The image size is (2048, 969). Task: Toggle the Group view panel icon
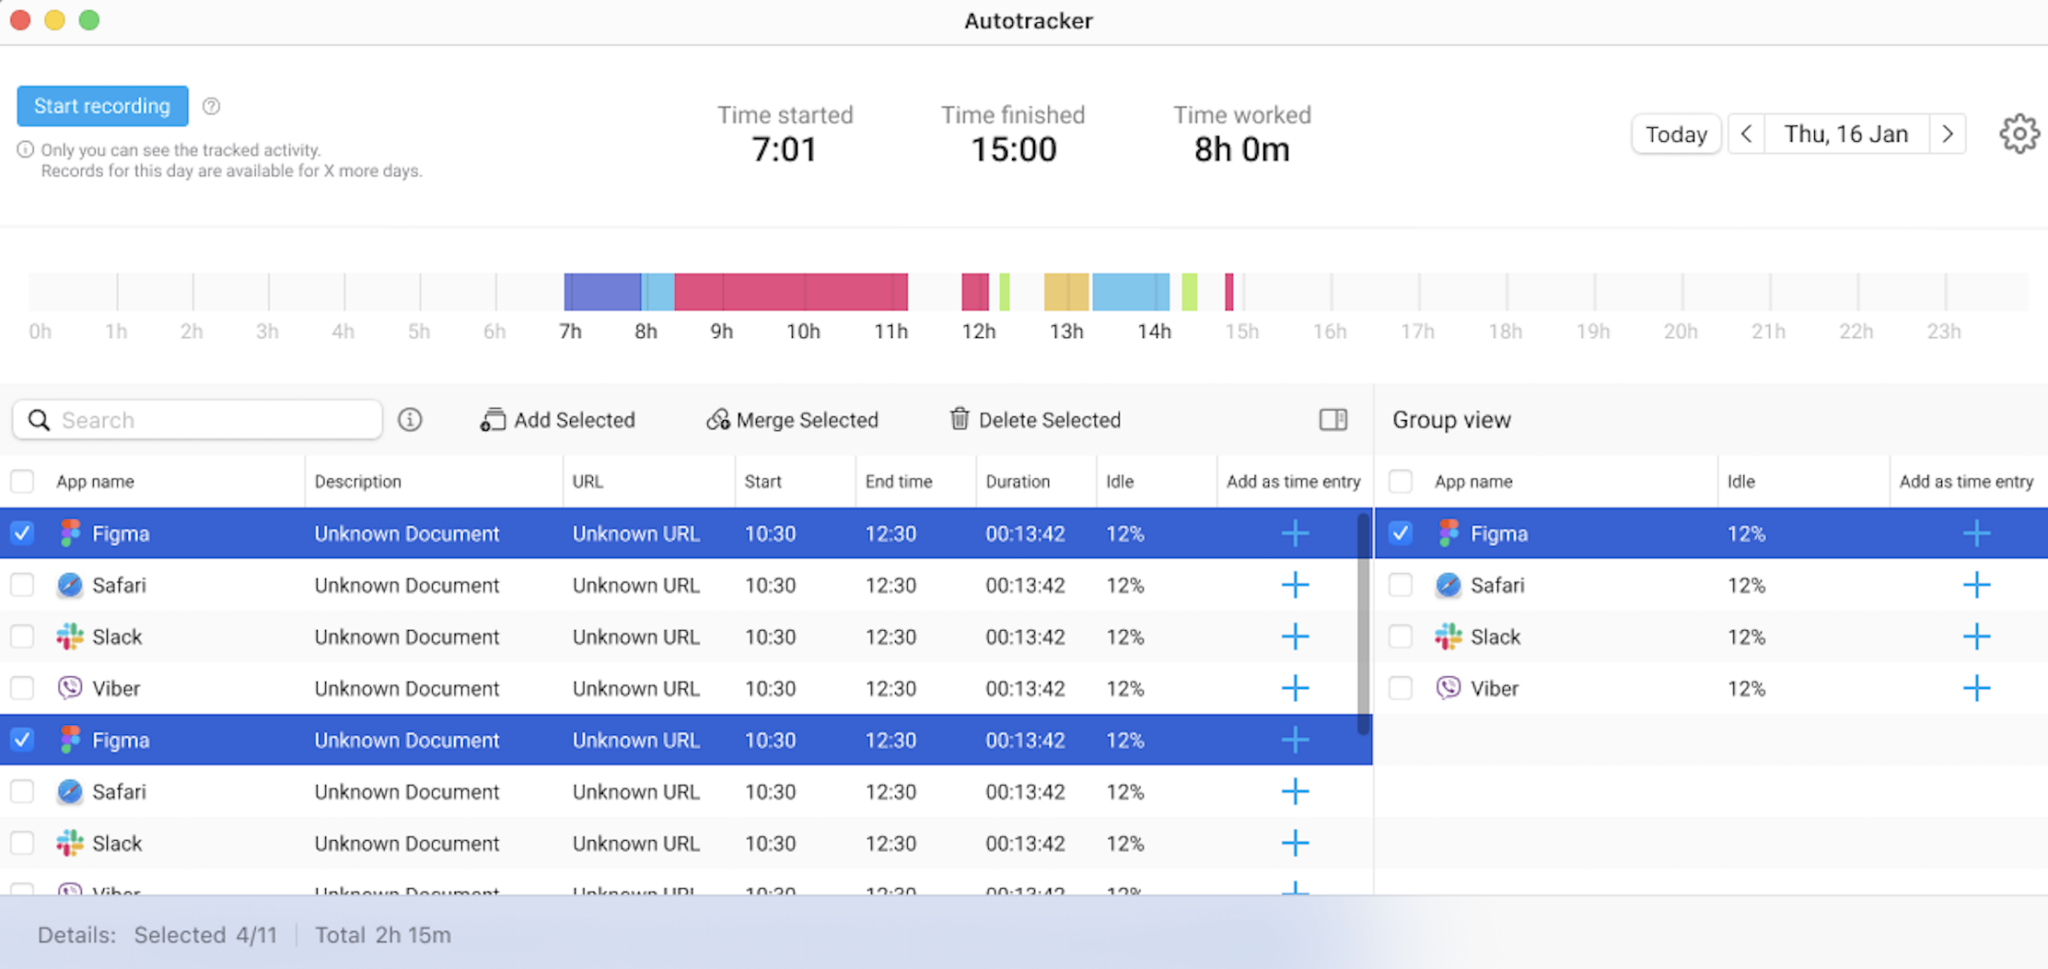(x=1333, y=420)
